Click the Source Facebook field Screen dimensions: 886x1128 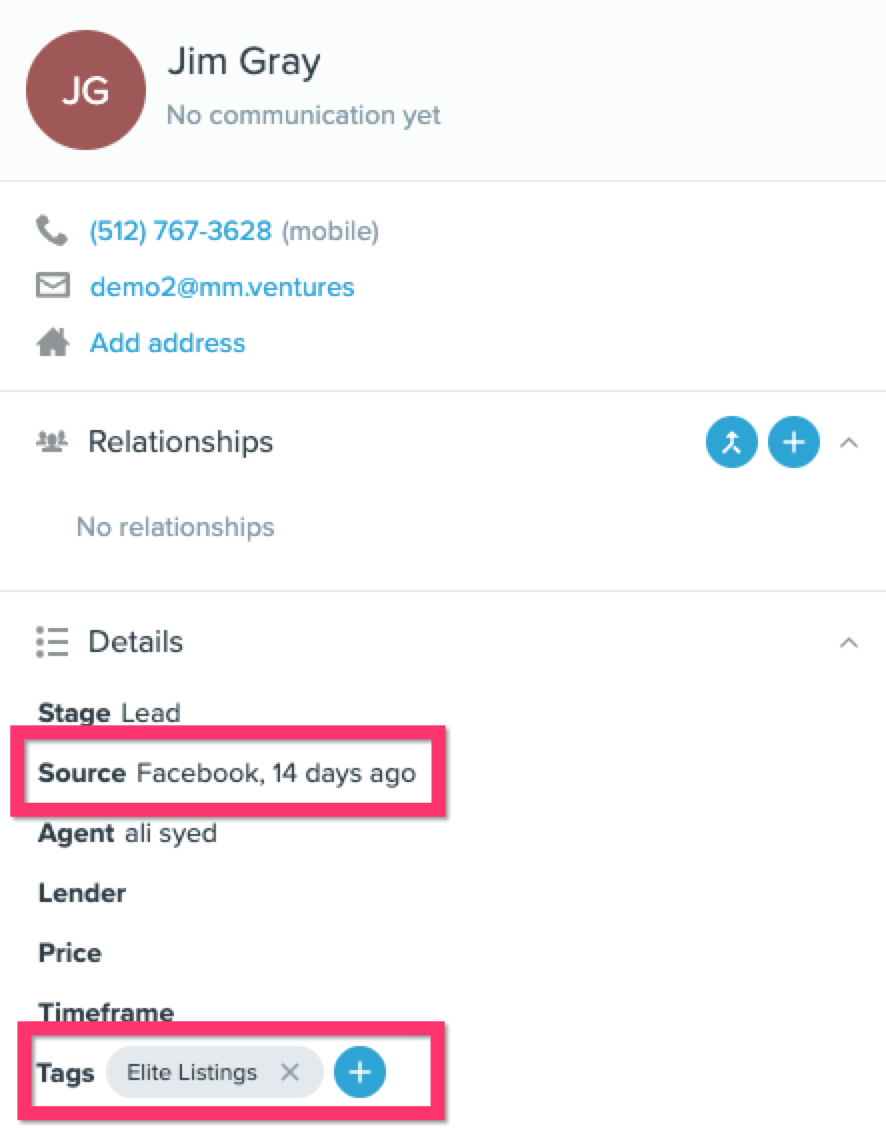[x=227, y=773]
